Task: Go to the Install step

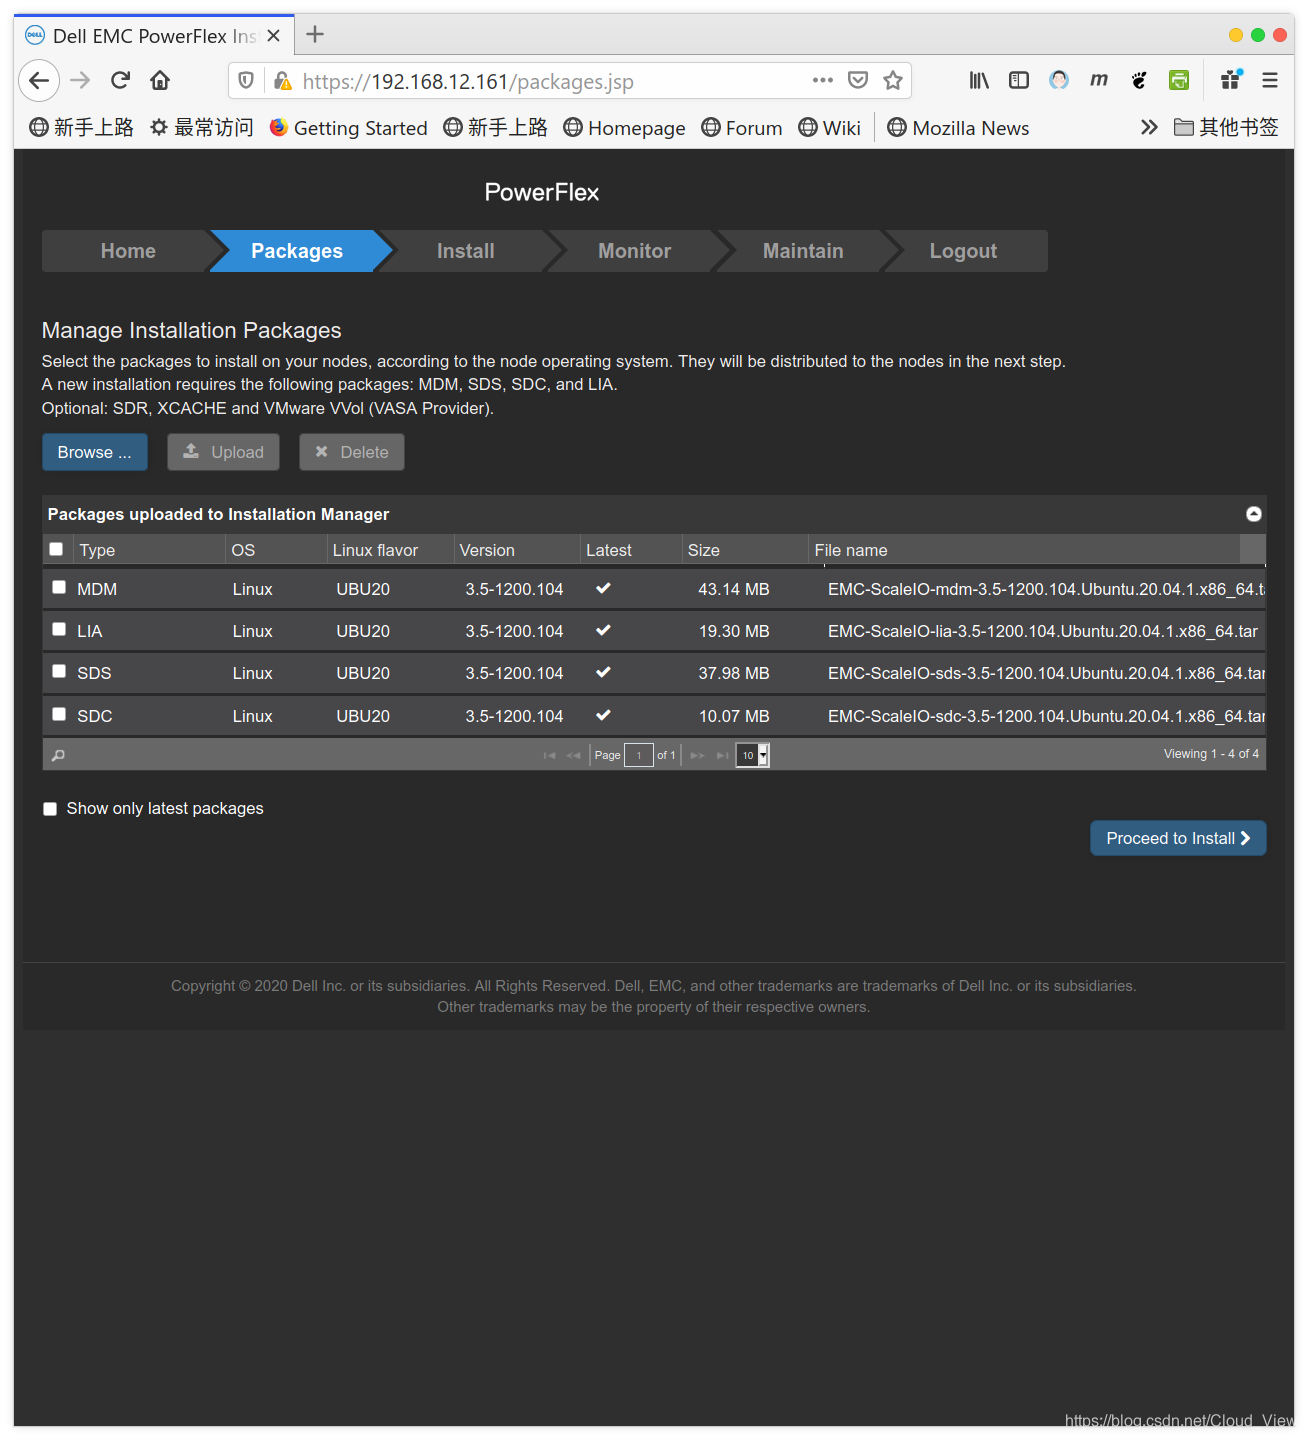Action: pos(466,251)
